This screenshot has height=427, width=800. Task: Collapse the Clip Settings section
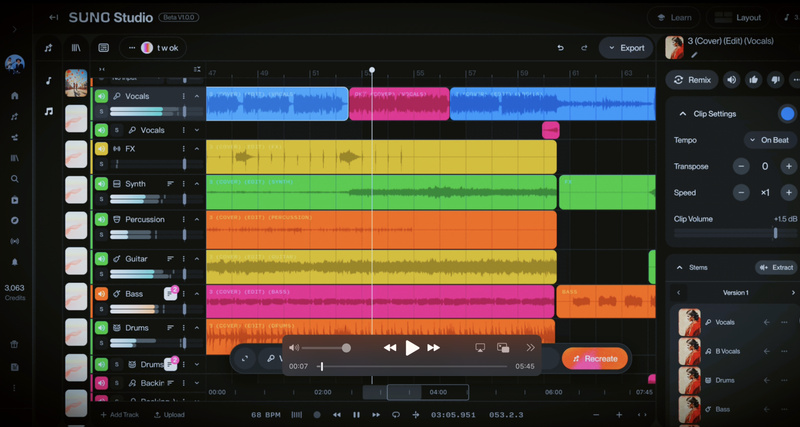pyautogui.click(x=683, y=114)
